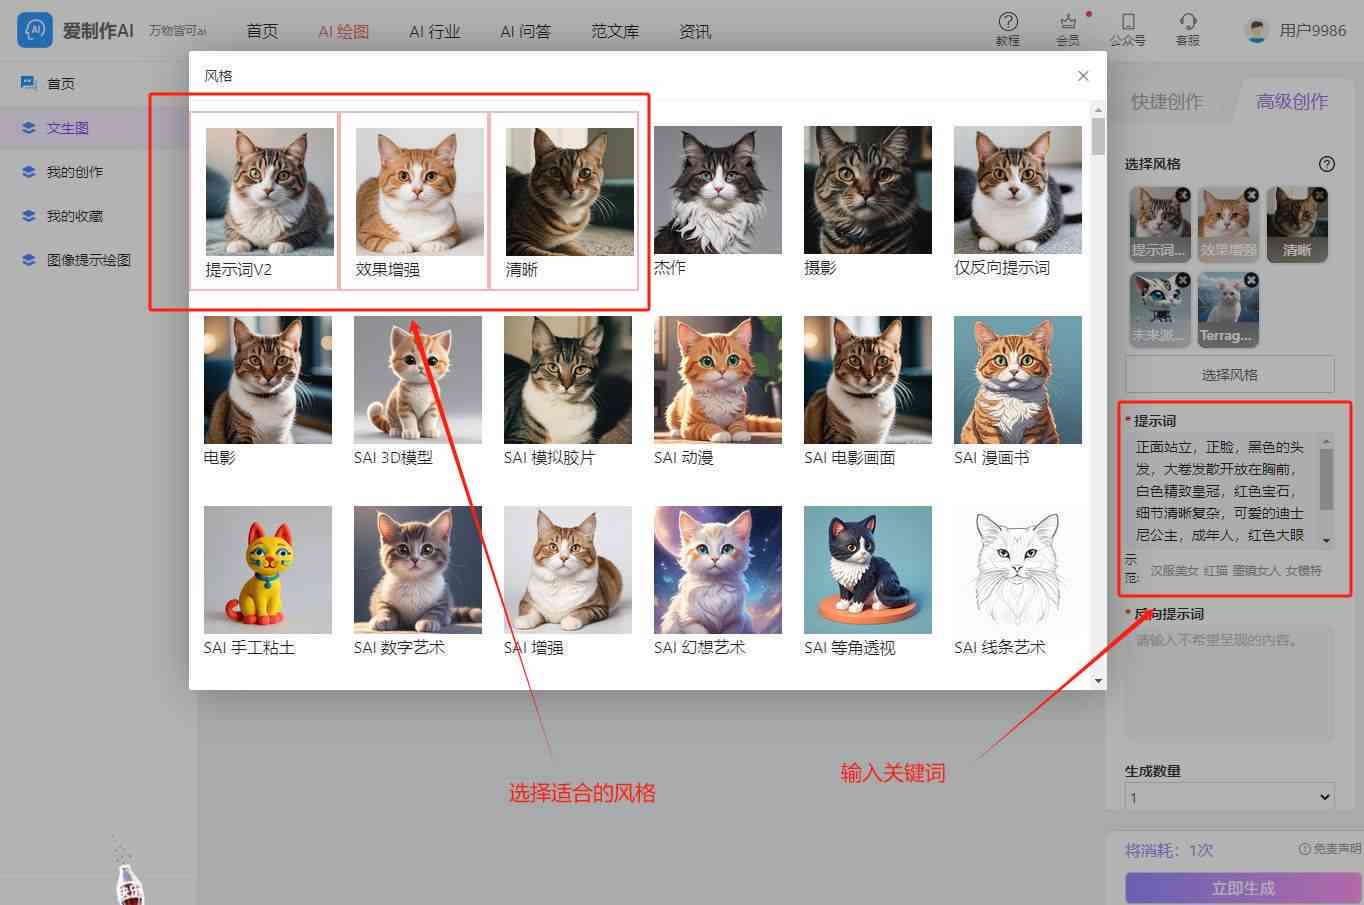Switch to the 高级创作 tab

[1292, 101]
